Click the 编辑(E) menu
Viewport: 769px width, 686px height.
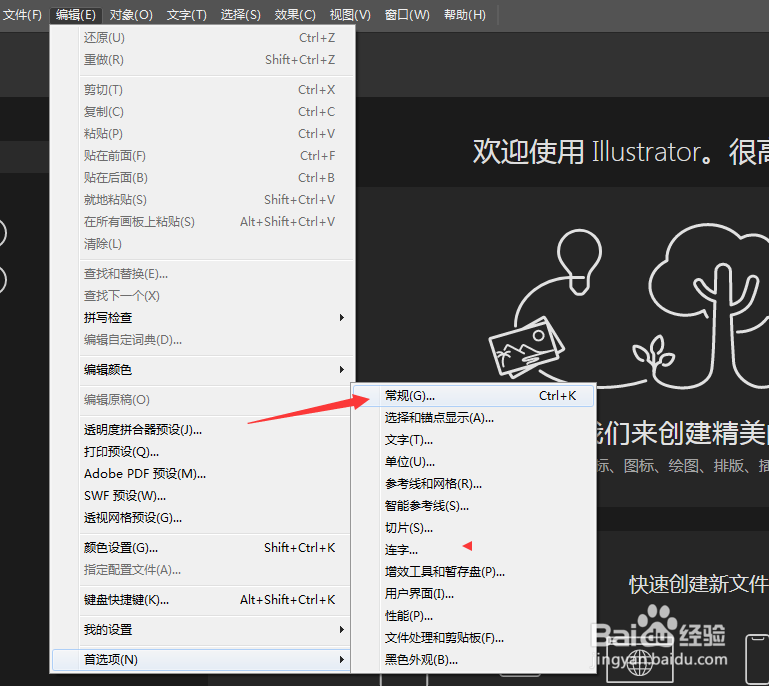click(76, 15)
